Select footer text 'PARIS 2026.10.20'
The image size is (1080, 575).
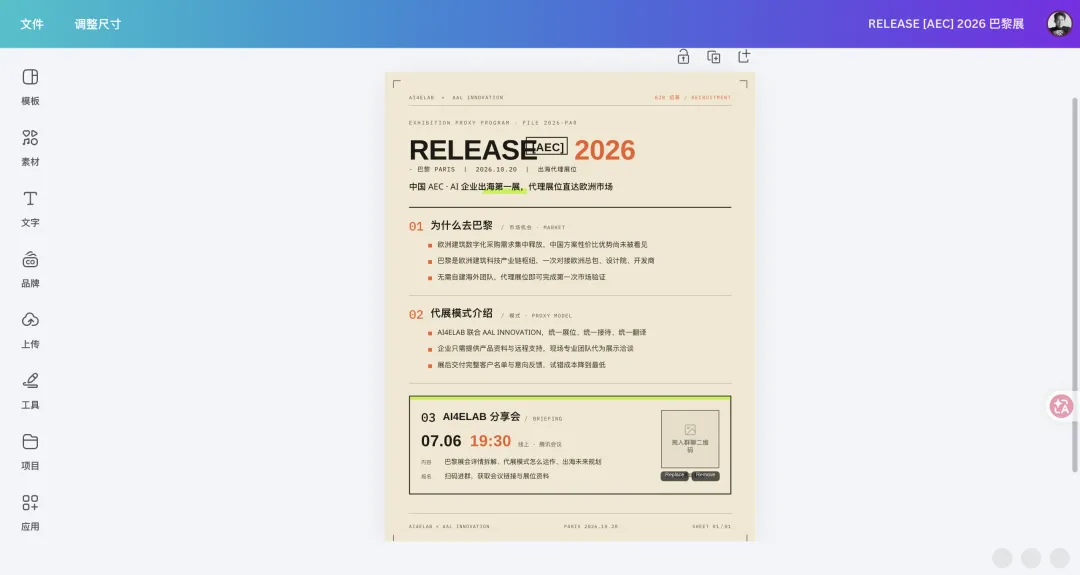point(591,527)
